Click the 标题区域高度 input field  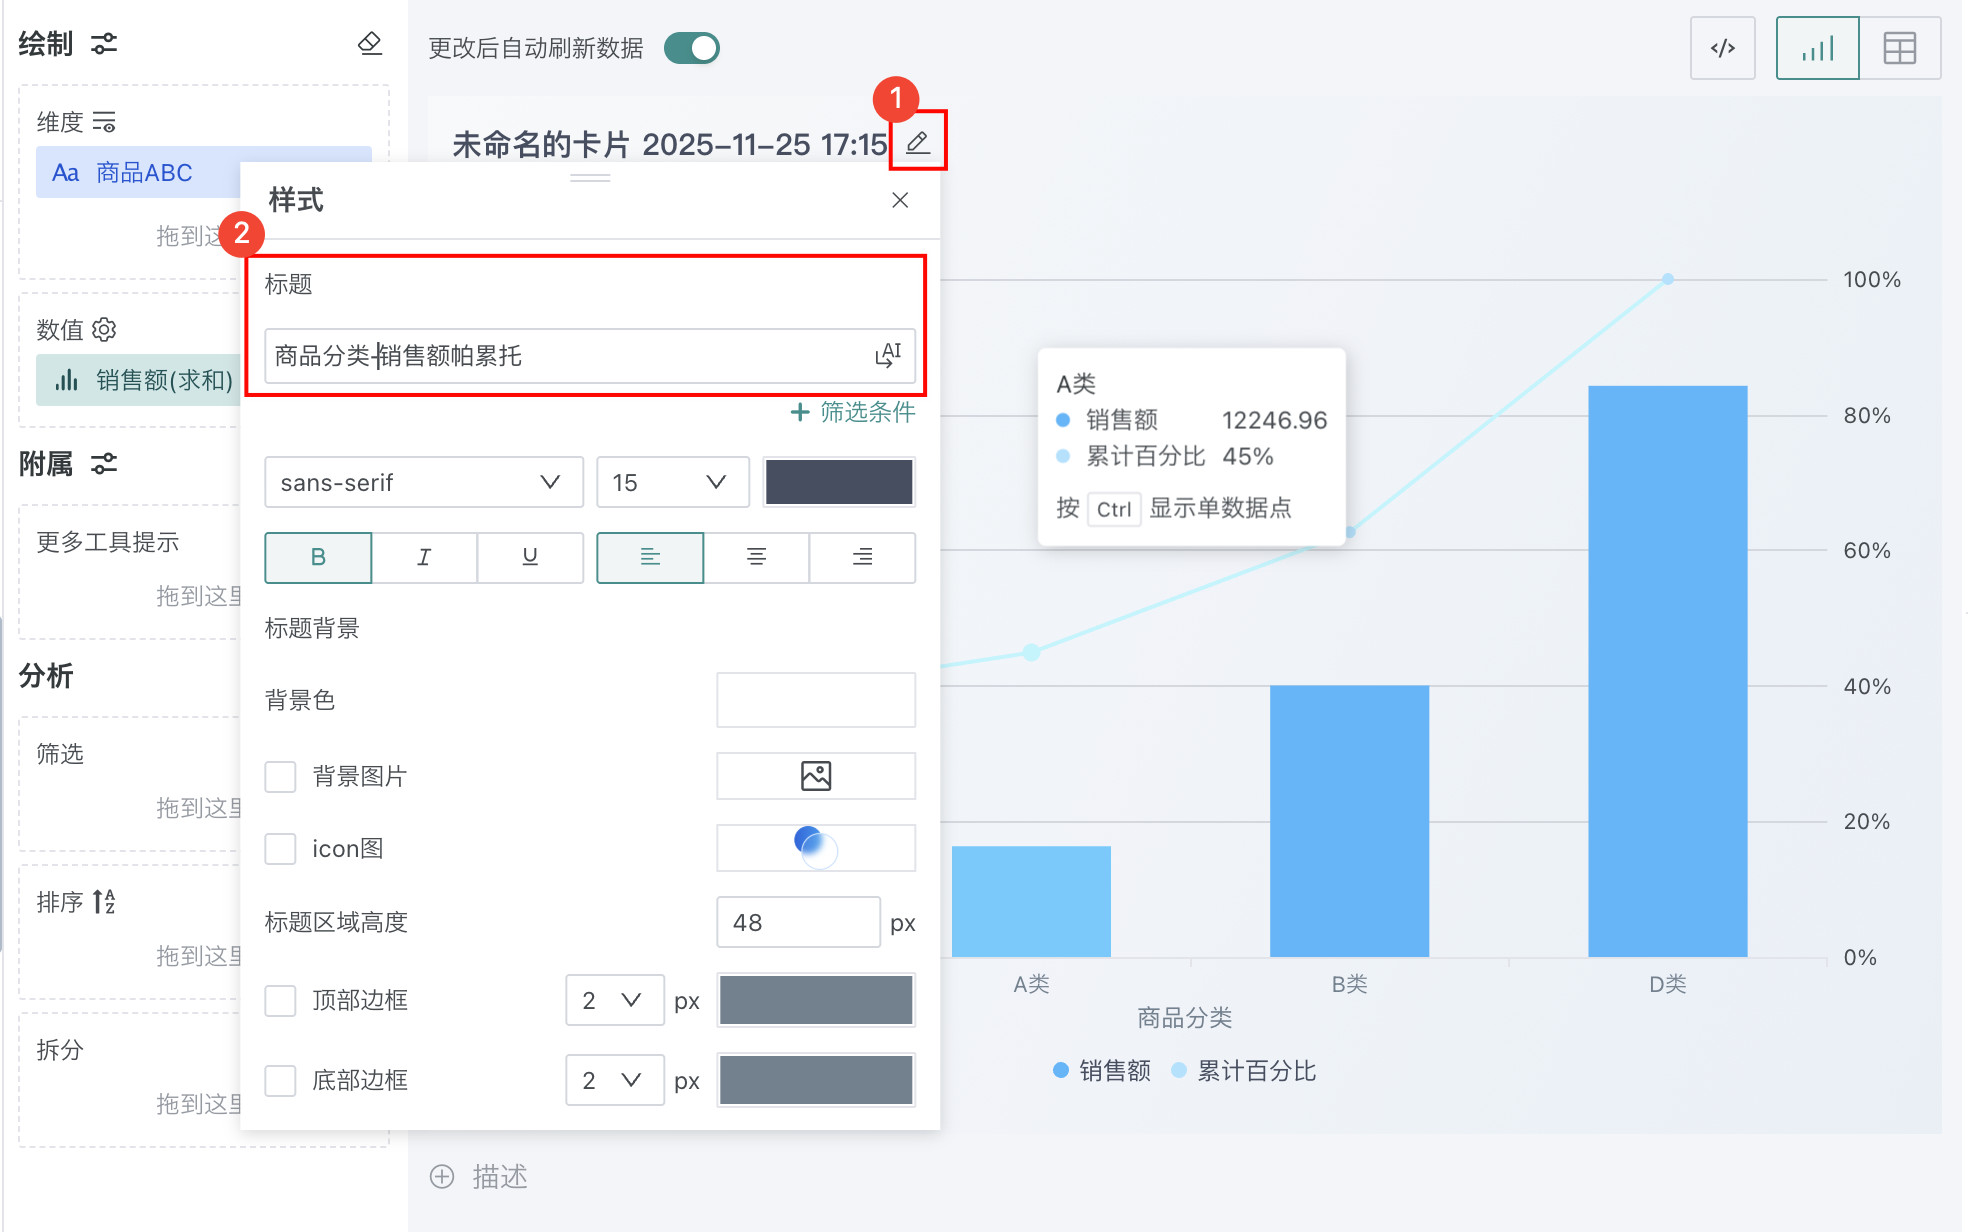click(x=797, y=922)
